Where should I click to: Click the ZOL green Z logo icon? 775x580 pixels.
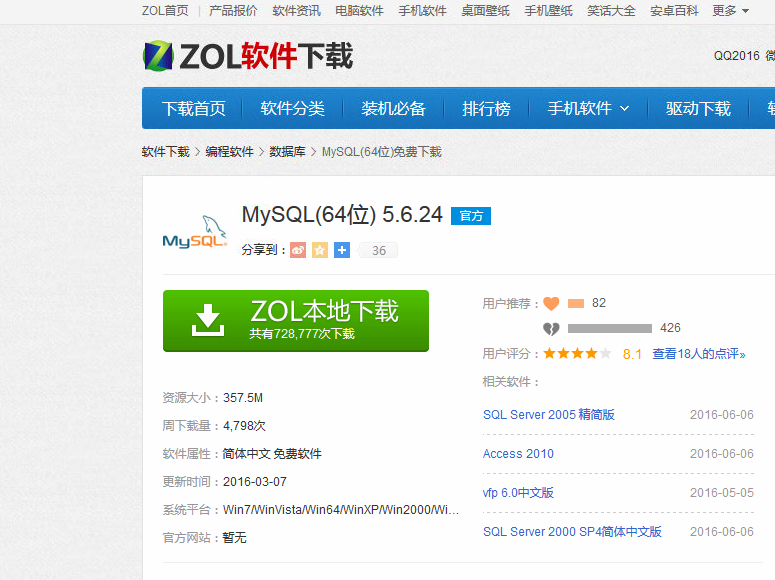coord(158,56)
